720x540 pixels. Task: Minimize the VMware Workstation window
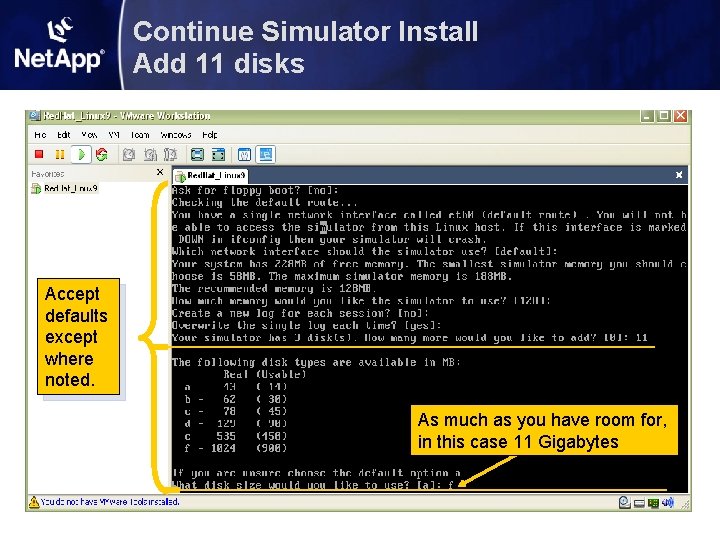point(647,116)
